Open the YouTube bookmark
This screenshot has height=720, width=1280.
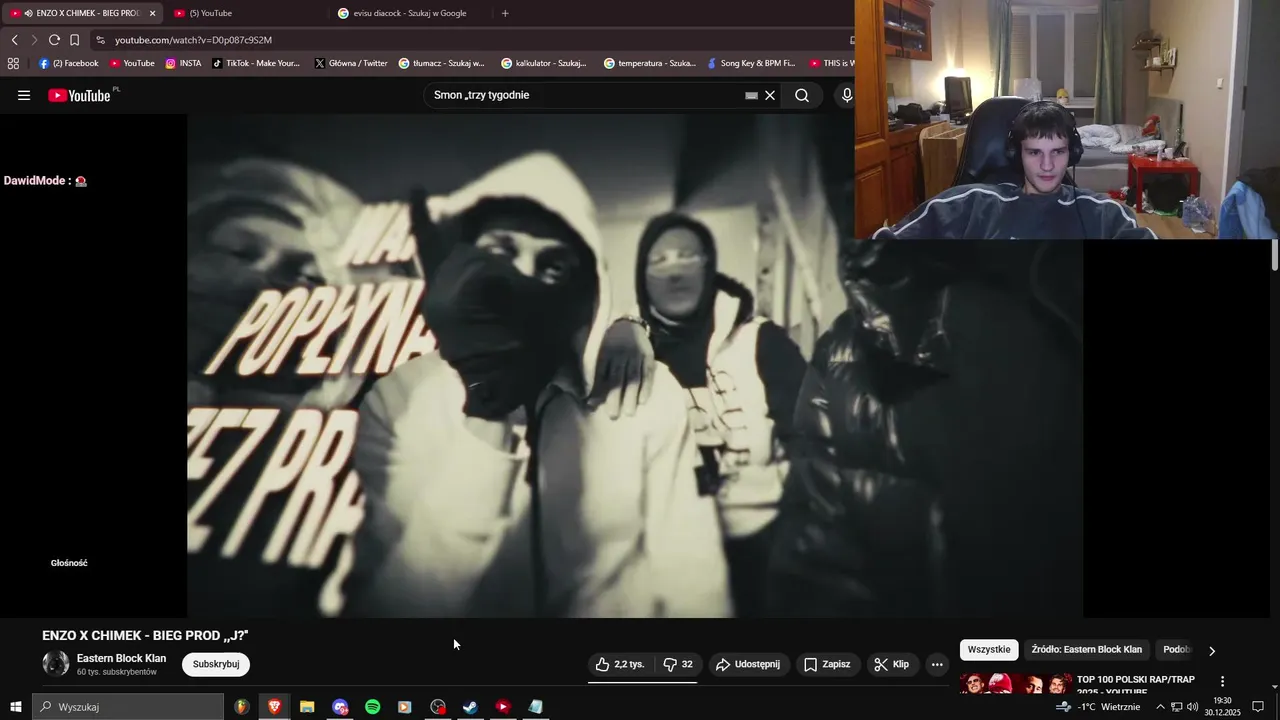tap(132, 63)
